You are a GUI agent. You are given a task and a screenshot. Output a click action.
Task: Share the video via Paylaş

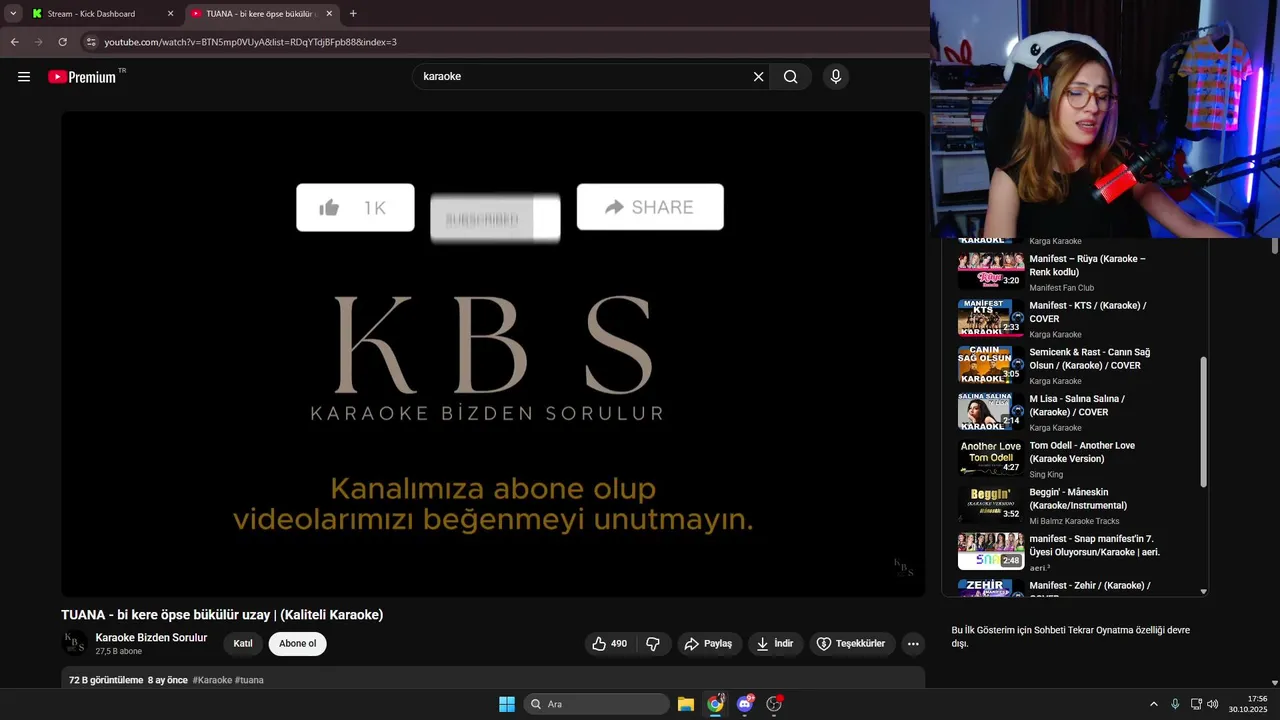click(709, 644)
